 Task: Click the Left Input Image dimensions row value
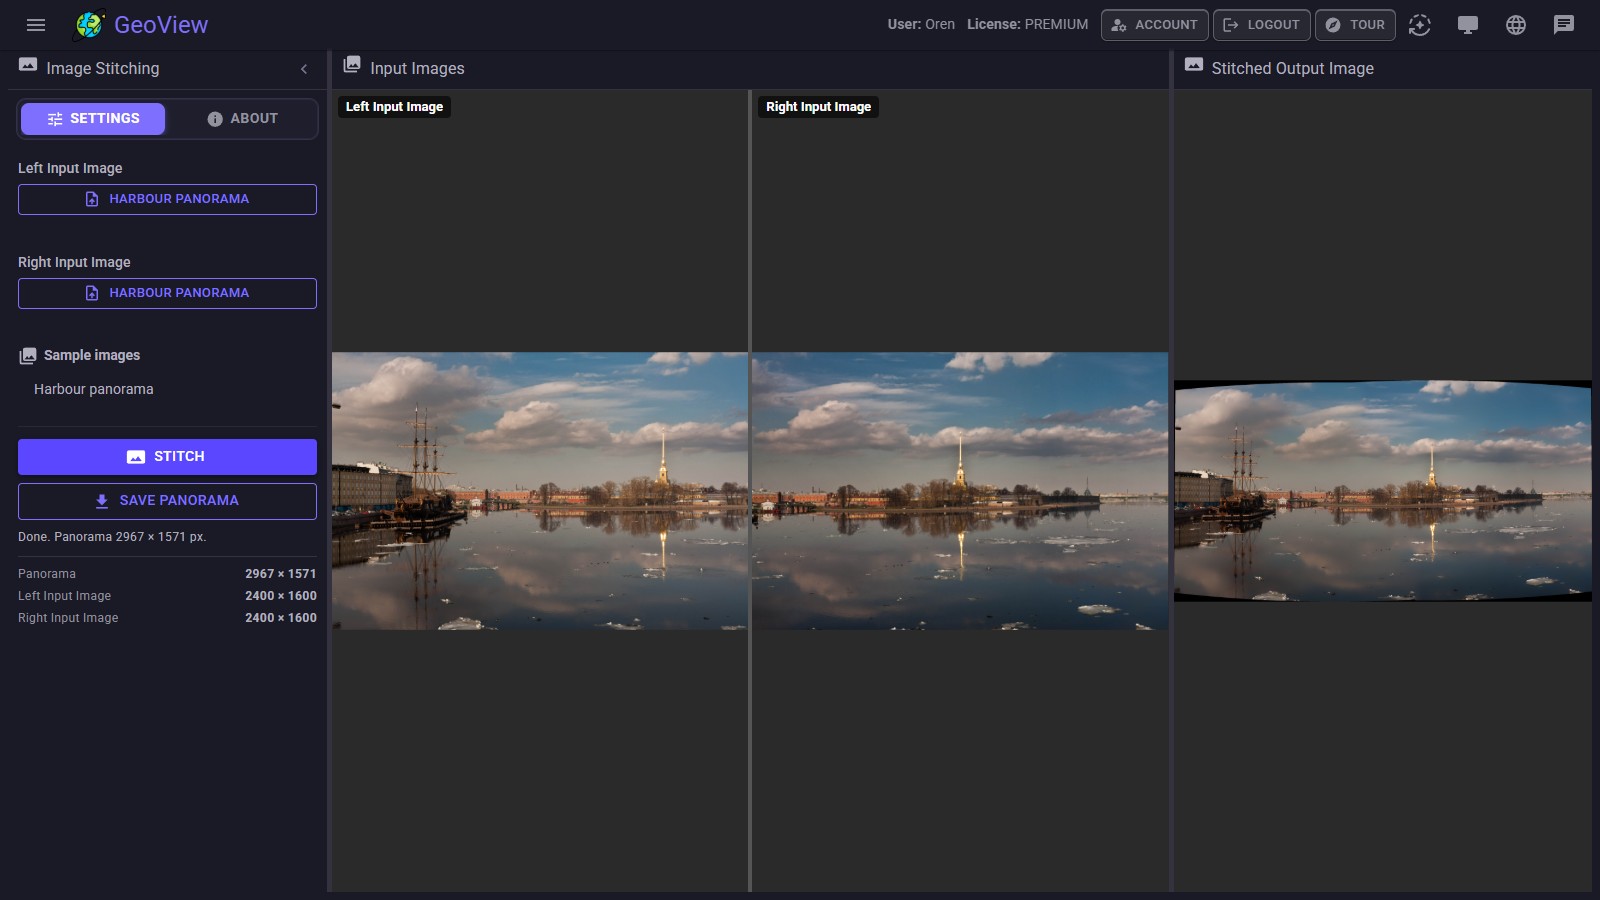point(281,596)
